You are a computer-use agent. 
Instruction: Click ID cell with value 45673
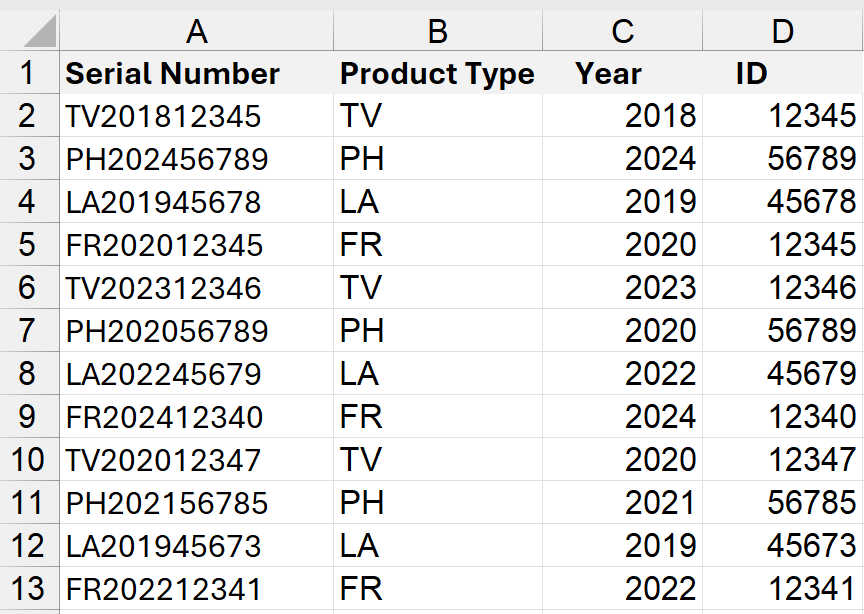811,545
